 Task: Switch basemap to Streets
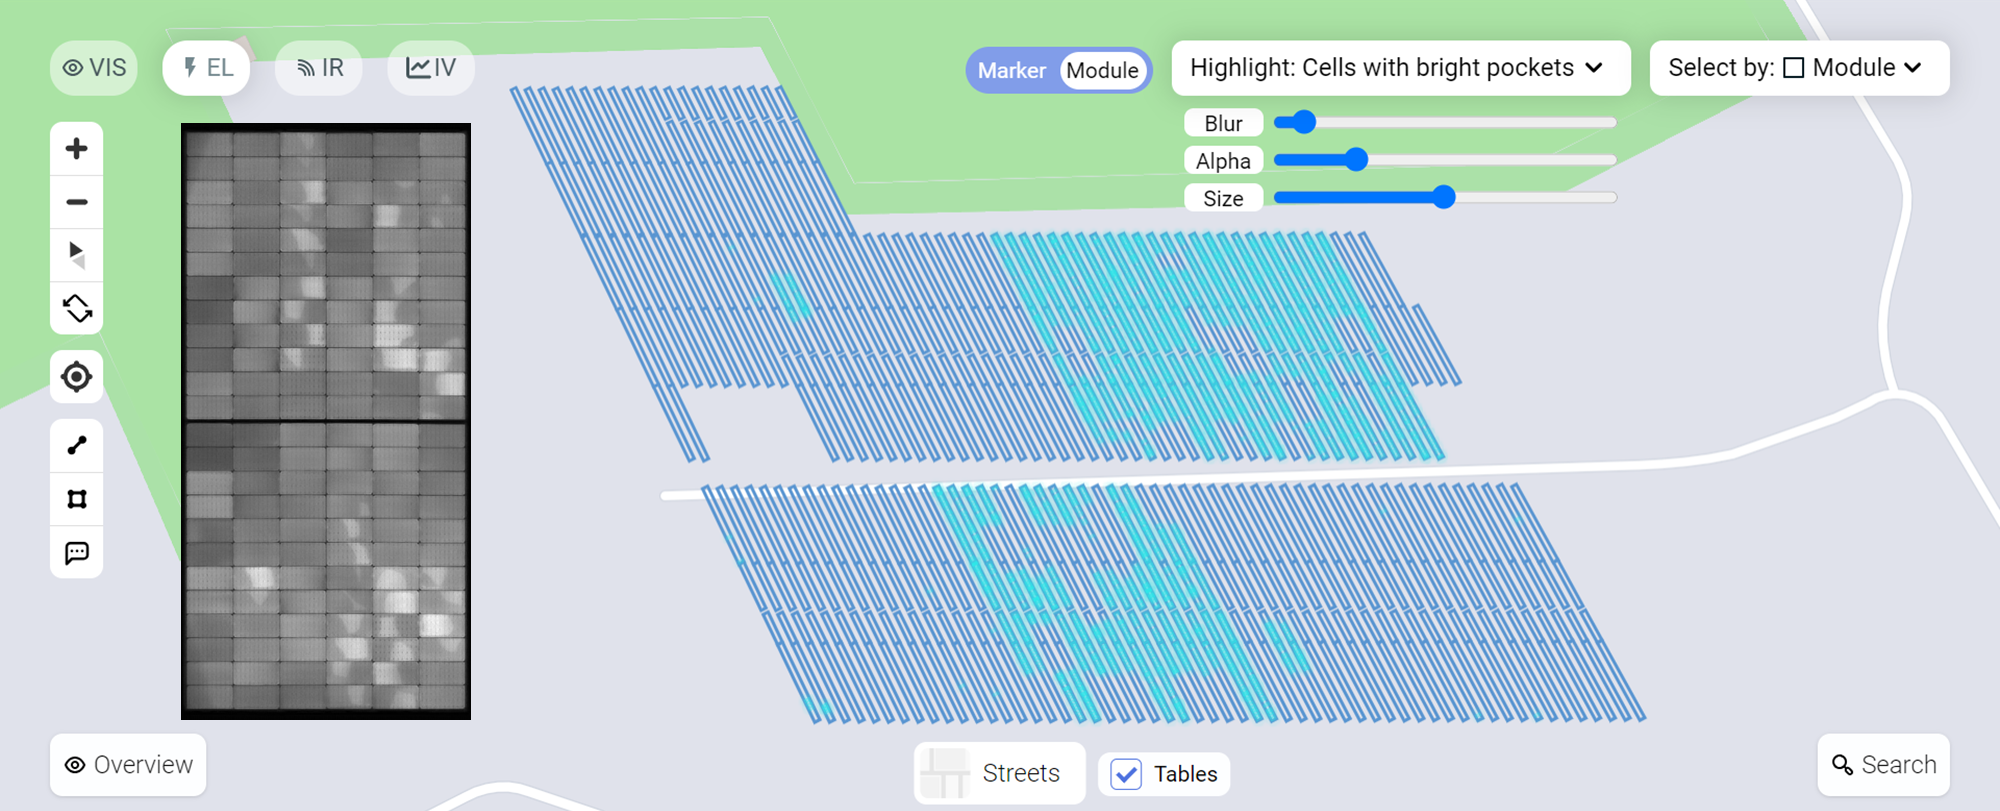tap(1000, 773)
